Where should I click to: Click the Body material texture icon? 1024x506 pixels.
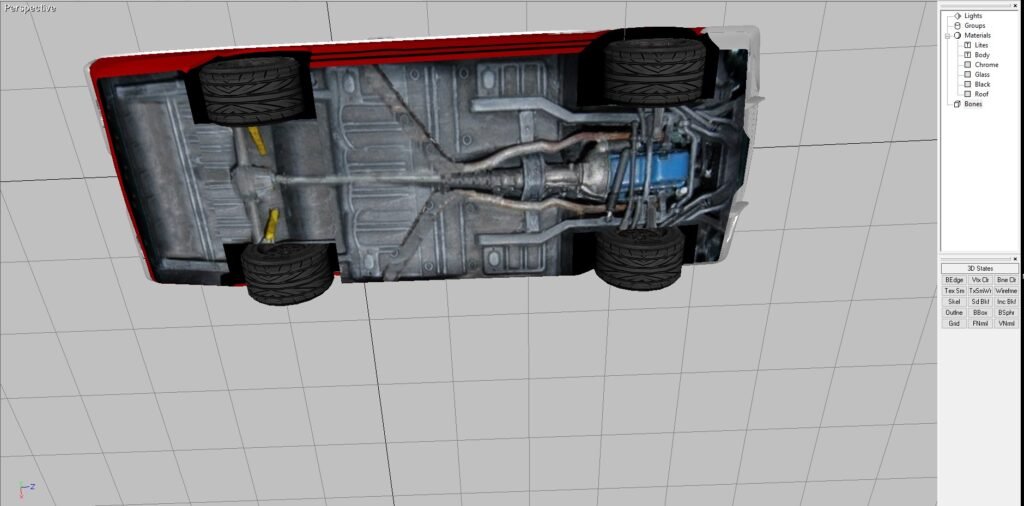point(967,55)
